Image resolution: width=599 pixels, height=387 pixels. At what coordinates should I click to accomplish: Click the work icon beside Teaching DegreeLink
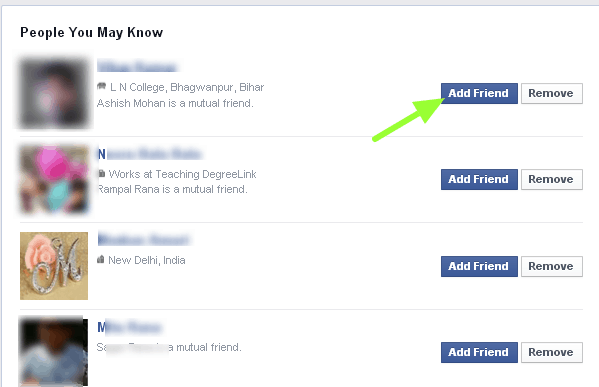pos(102,173)
